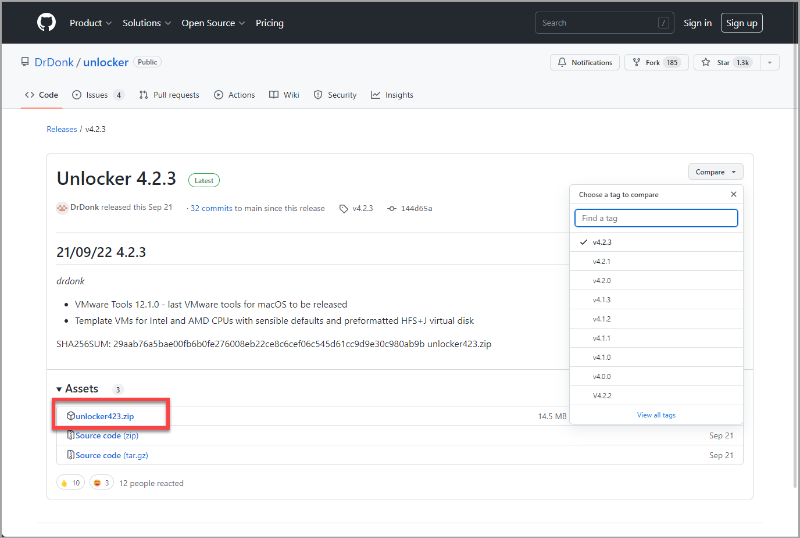This screenshot has height=538, width=800.
Task: Expand the Product menu
Action: (90, 23)
